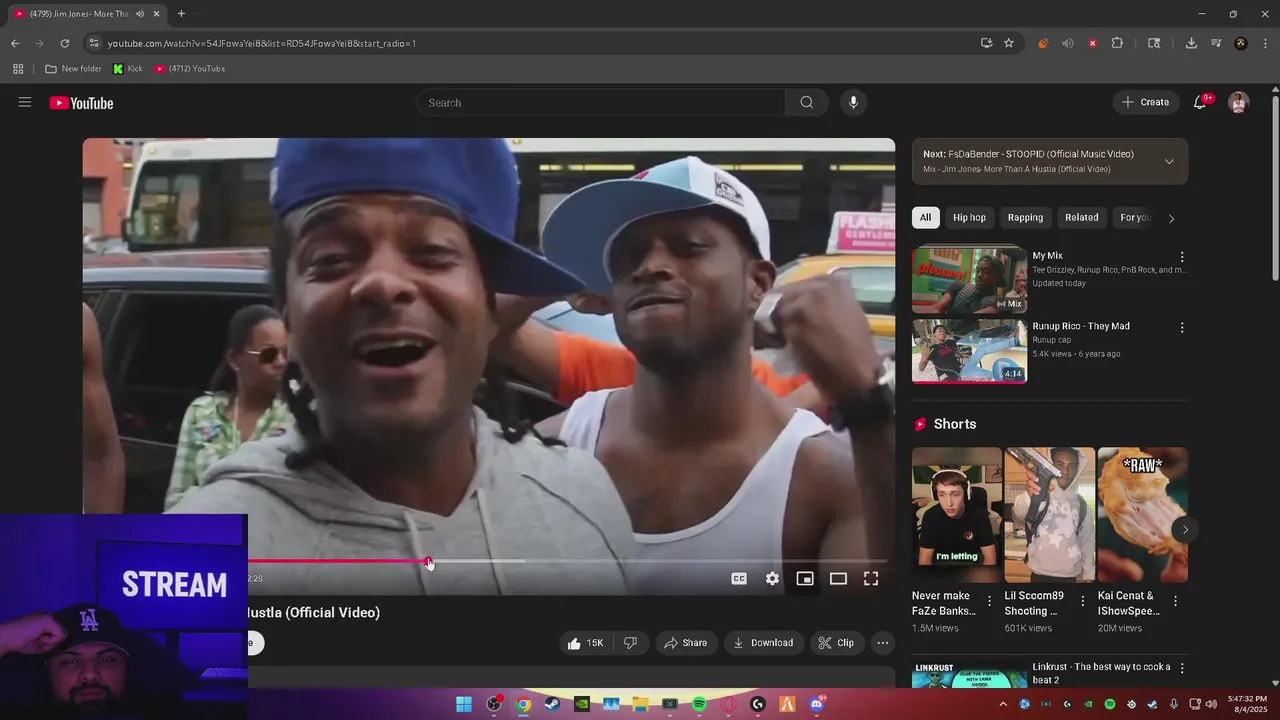This screenshot has height=720, width=1280.
Task: Launch Spotify from the taskbar
Action: pos(699,704)
